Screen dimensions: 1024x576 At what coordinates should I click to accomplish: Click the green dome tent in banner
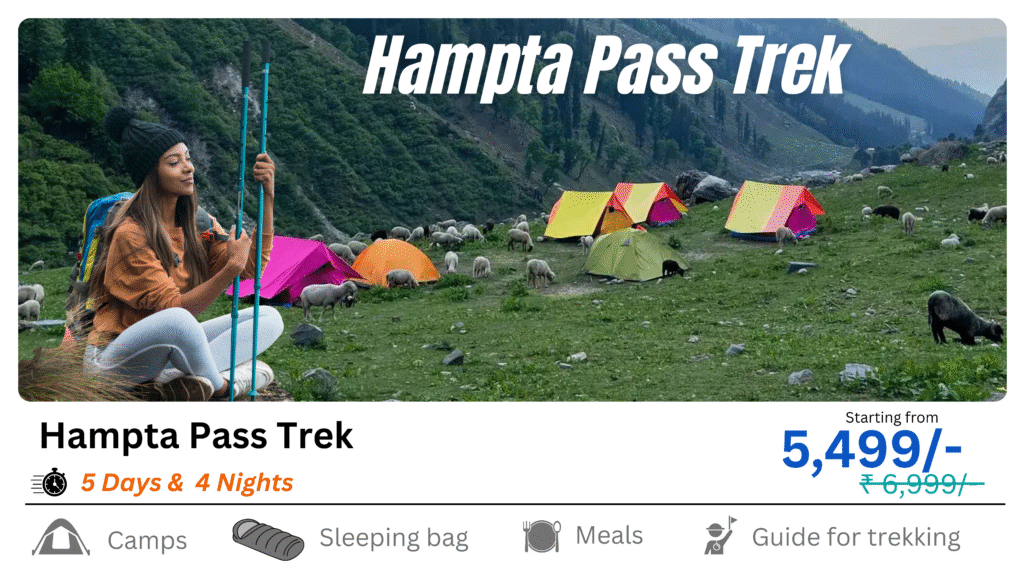pyautogui.click(x=633, y=255)
